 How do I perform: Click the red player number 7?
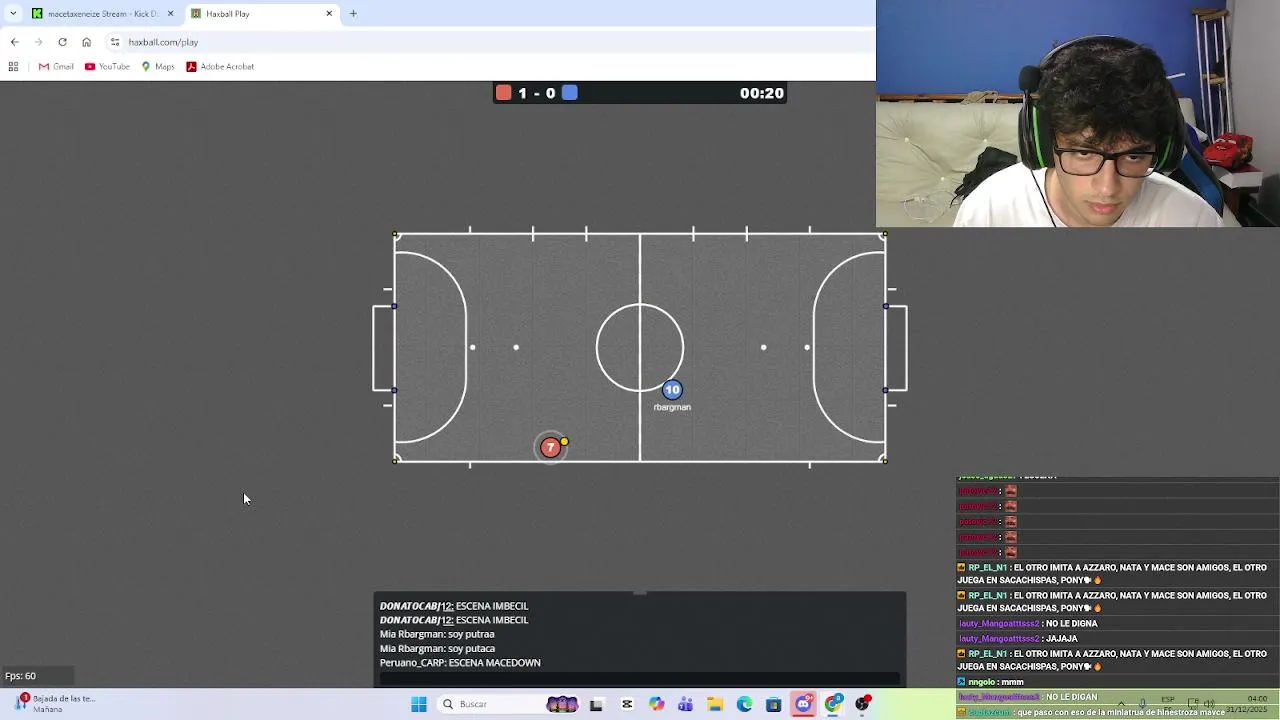click(x=550, y=448)
